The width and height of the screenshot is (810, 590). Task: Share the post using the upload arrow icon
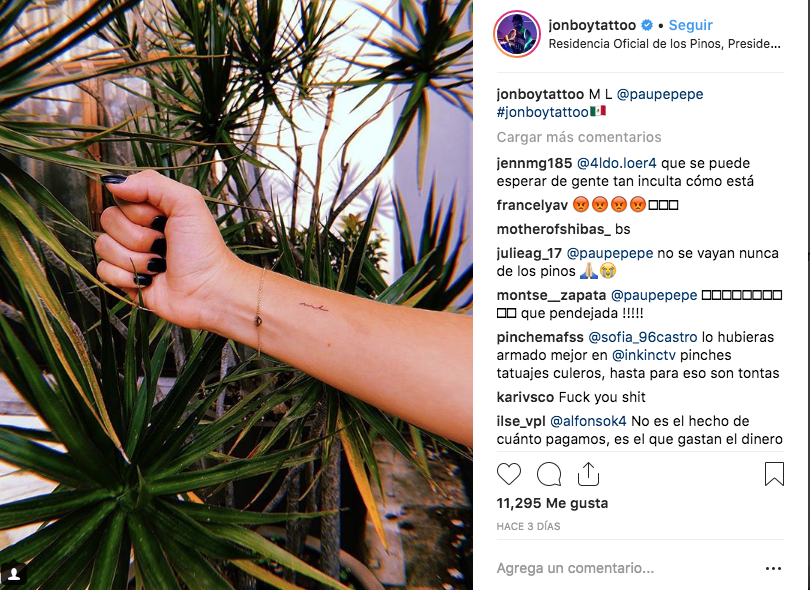(x=588, y=474)
